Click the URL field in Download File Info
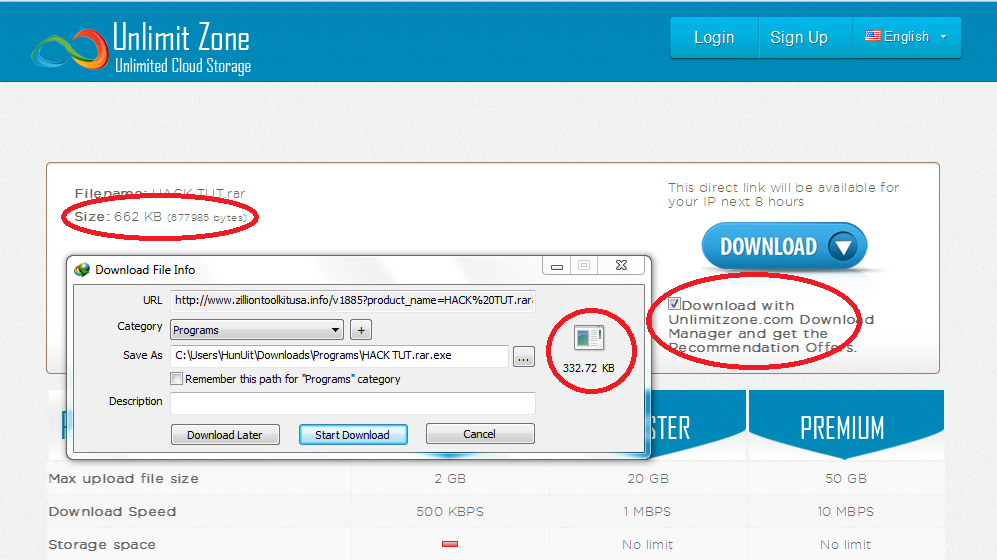 click(x=353, y=300)
